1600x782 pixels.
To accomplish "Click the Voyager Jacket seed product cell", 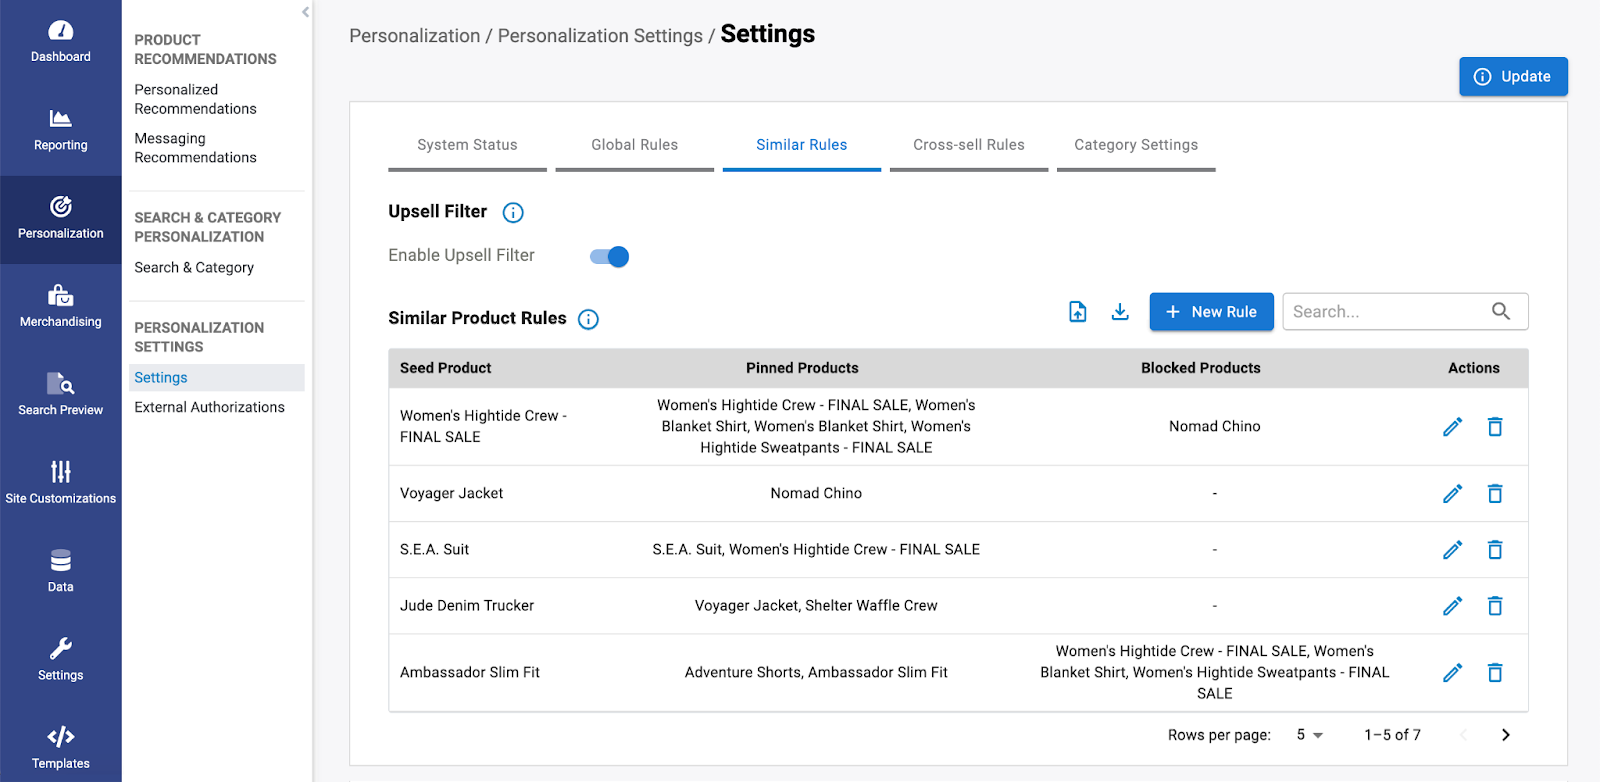I will pyautogui.click(x=451, y=494).
